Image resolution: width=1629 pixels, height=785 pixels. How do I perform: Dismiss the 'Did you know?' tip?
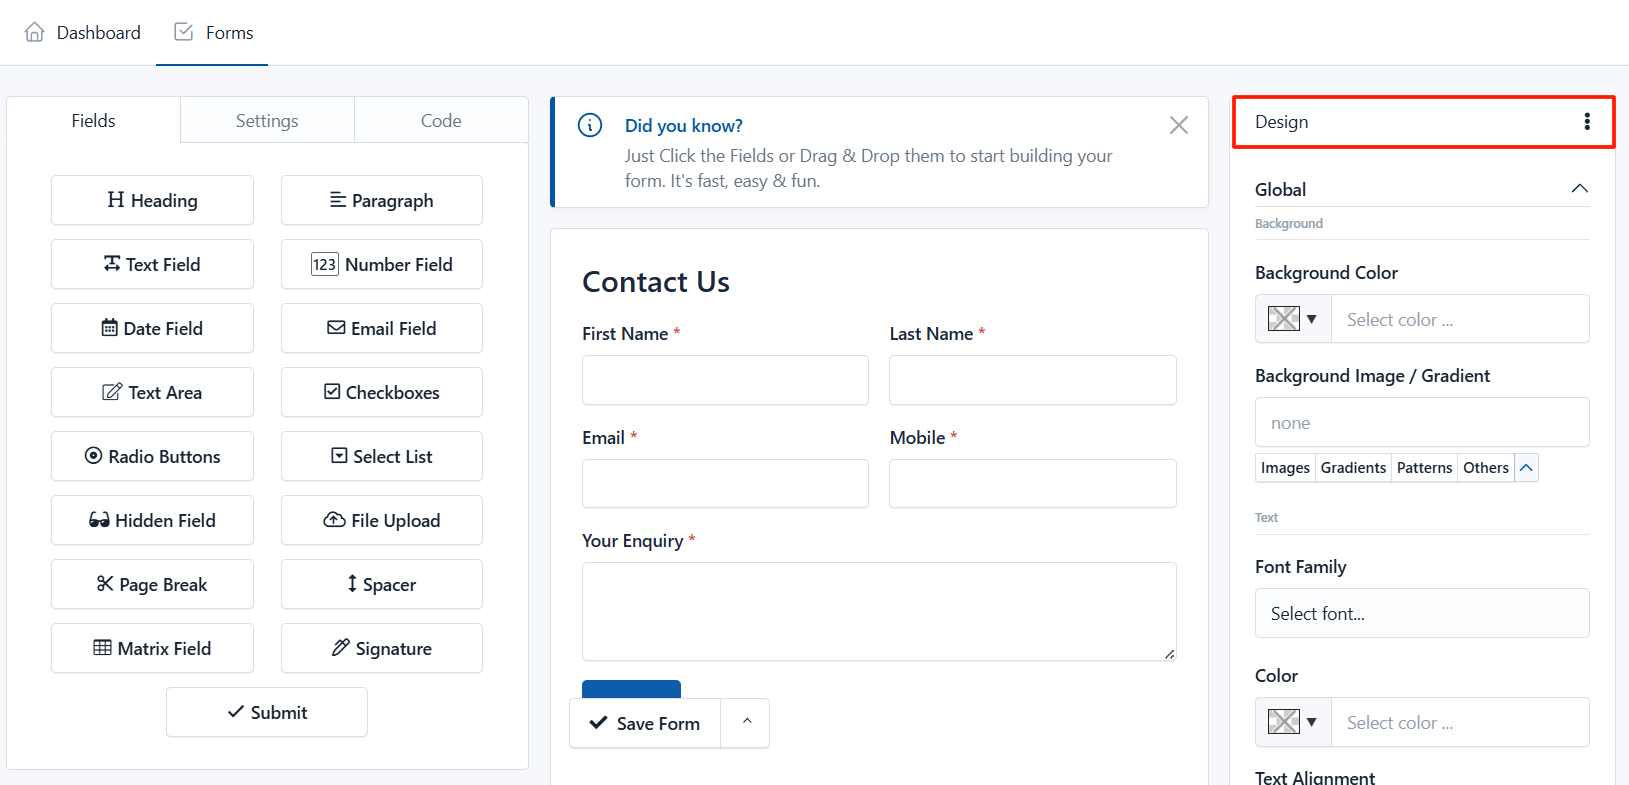(x=1179, y=125)
